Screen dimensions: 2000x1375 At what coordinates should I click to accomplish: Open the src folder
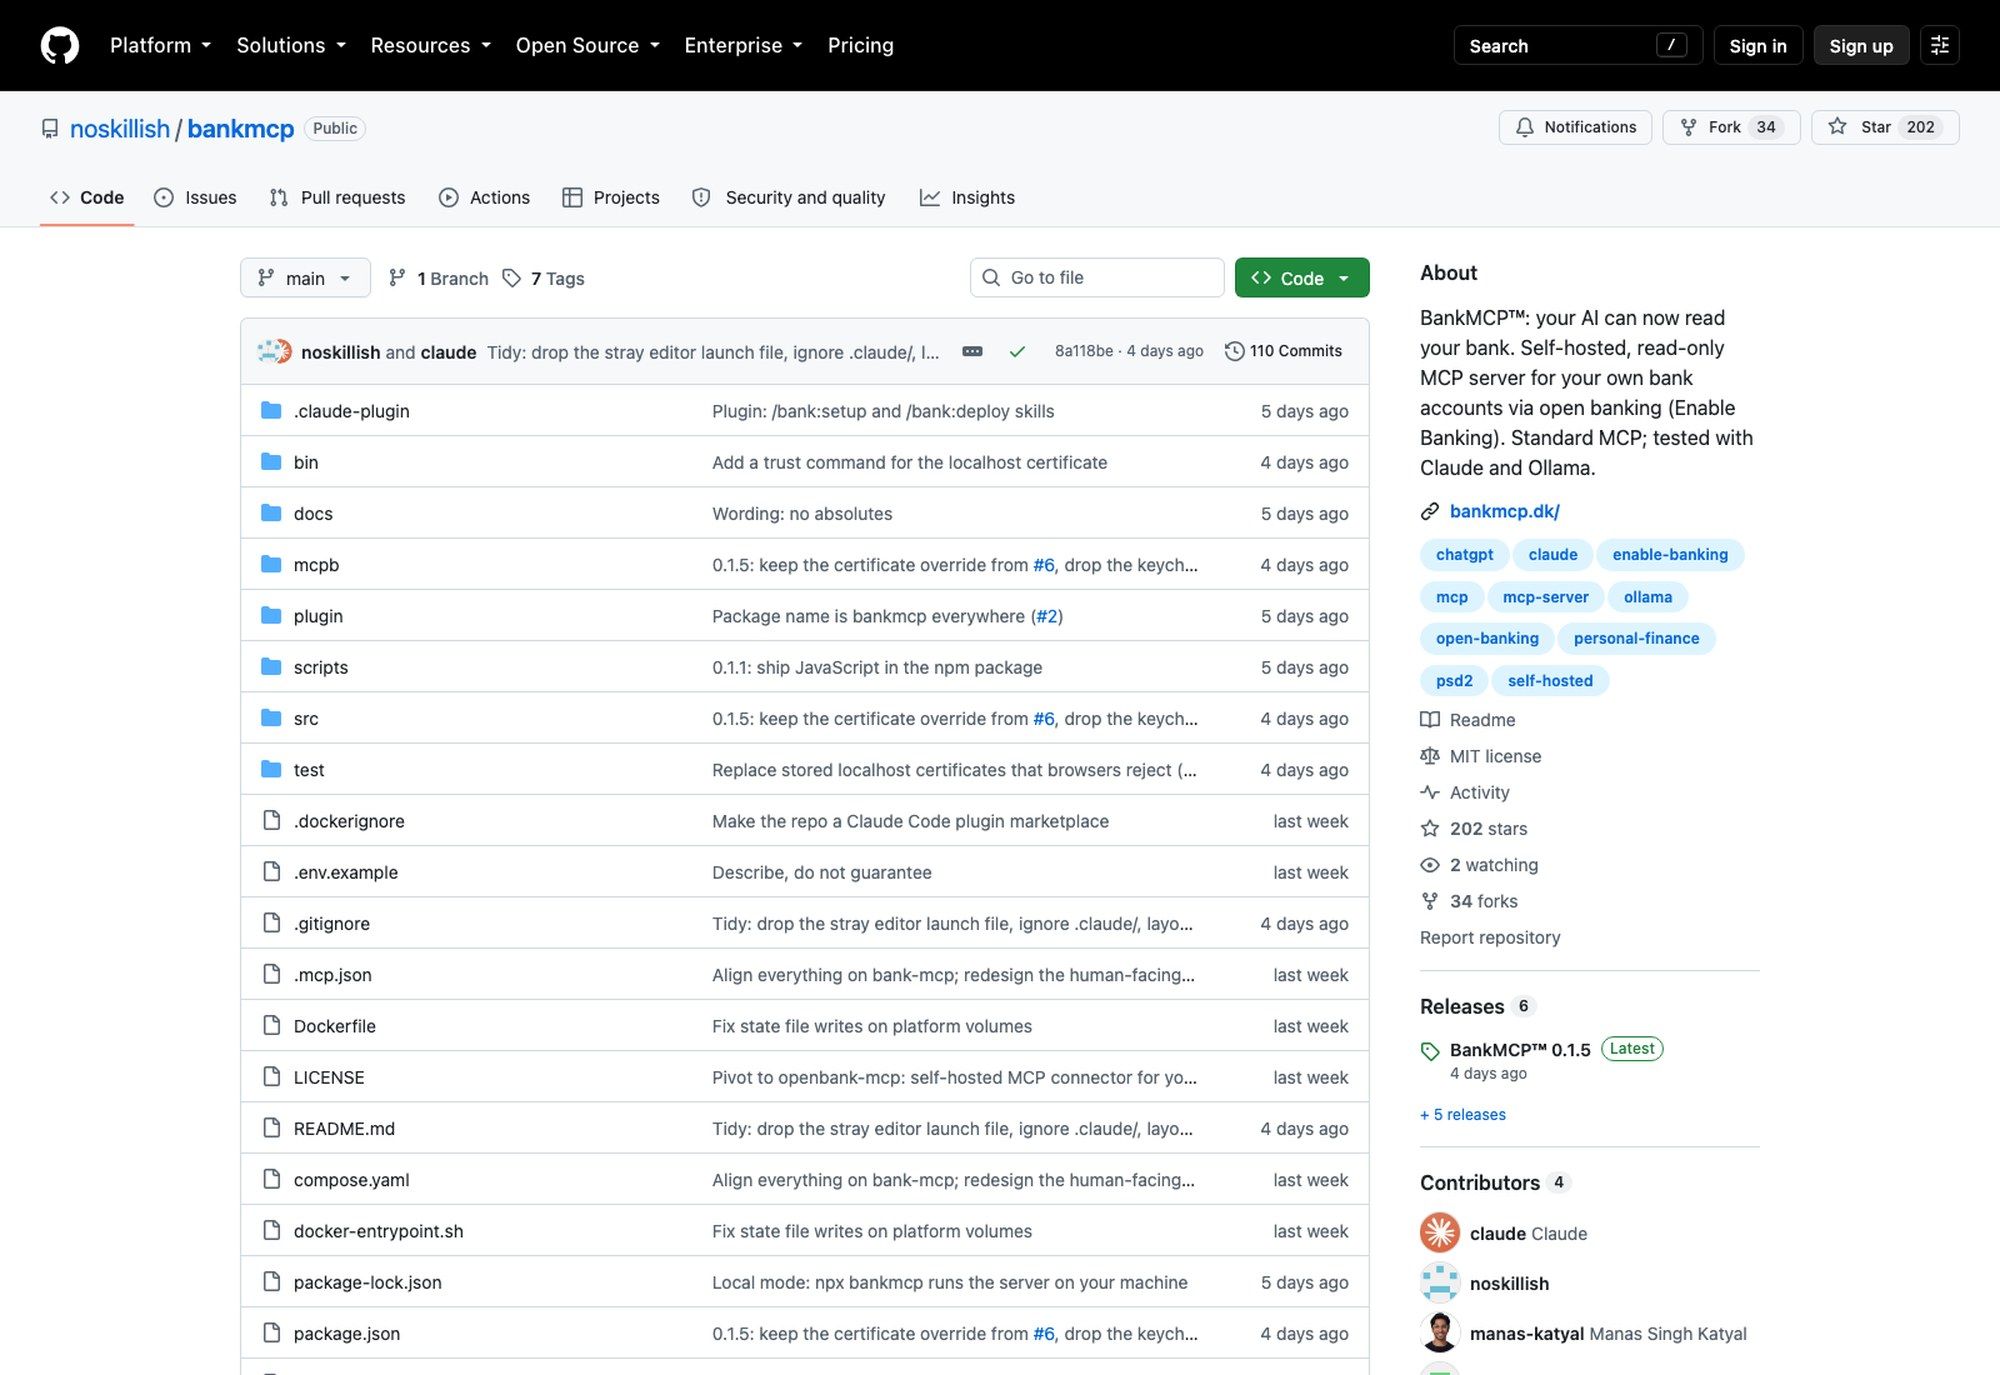pyautogui.click(x=305, y=718)
